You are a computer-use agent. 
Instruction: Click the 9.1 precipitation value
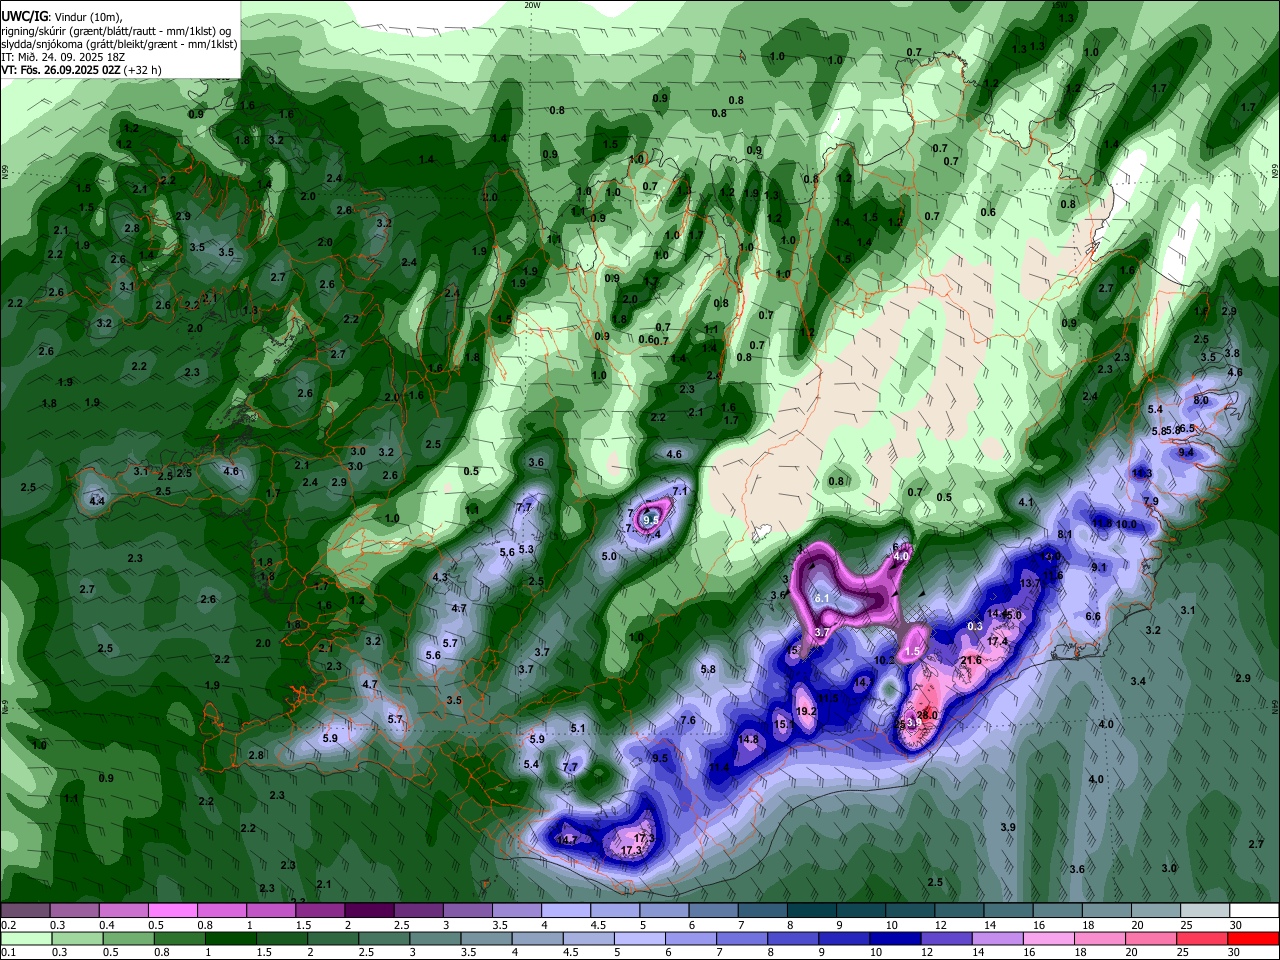pyautogui.click(x=1099, y=567)
